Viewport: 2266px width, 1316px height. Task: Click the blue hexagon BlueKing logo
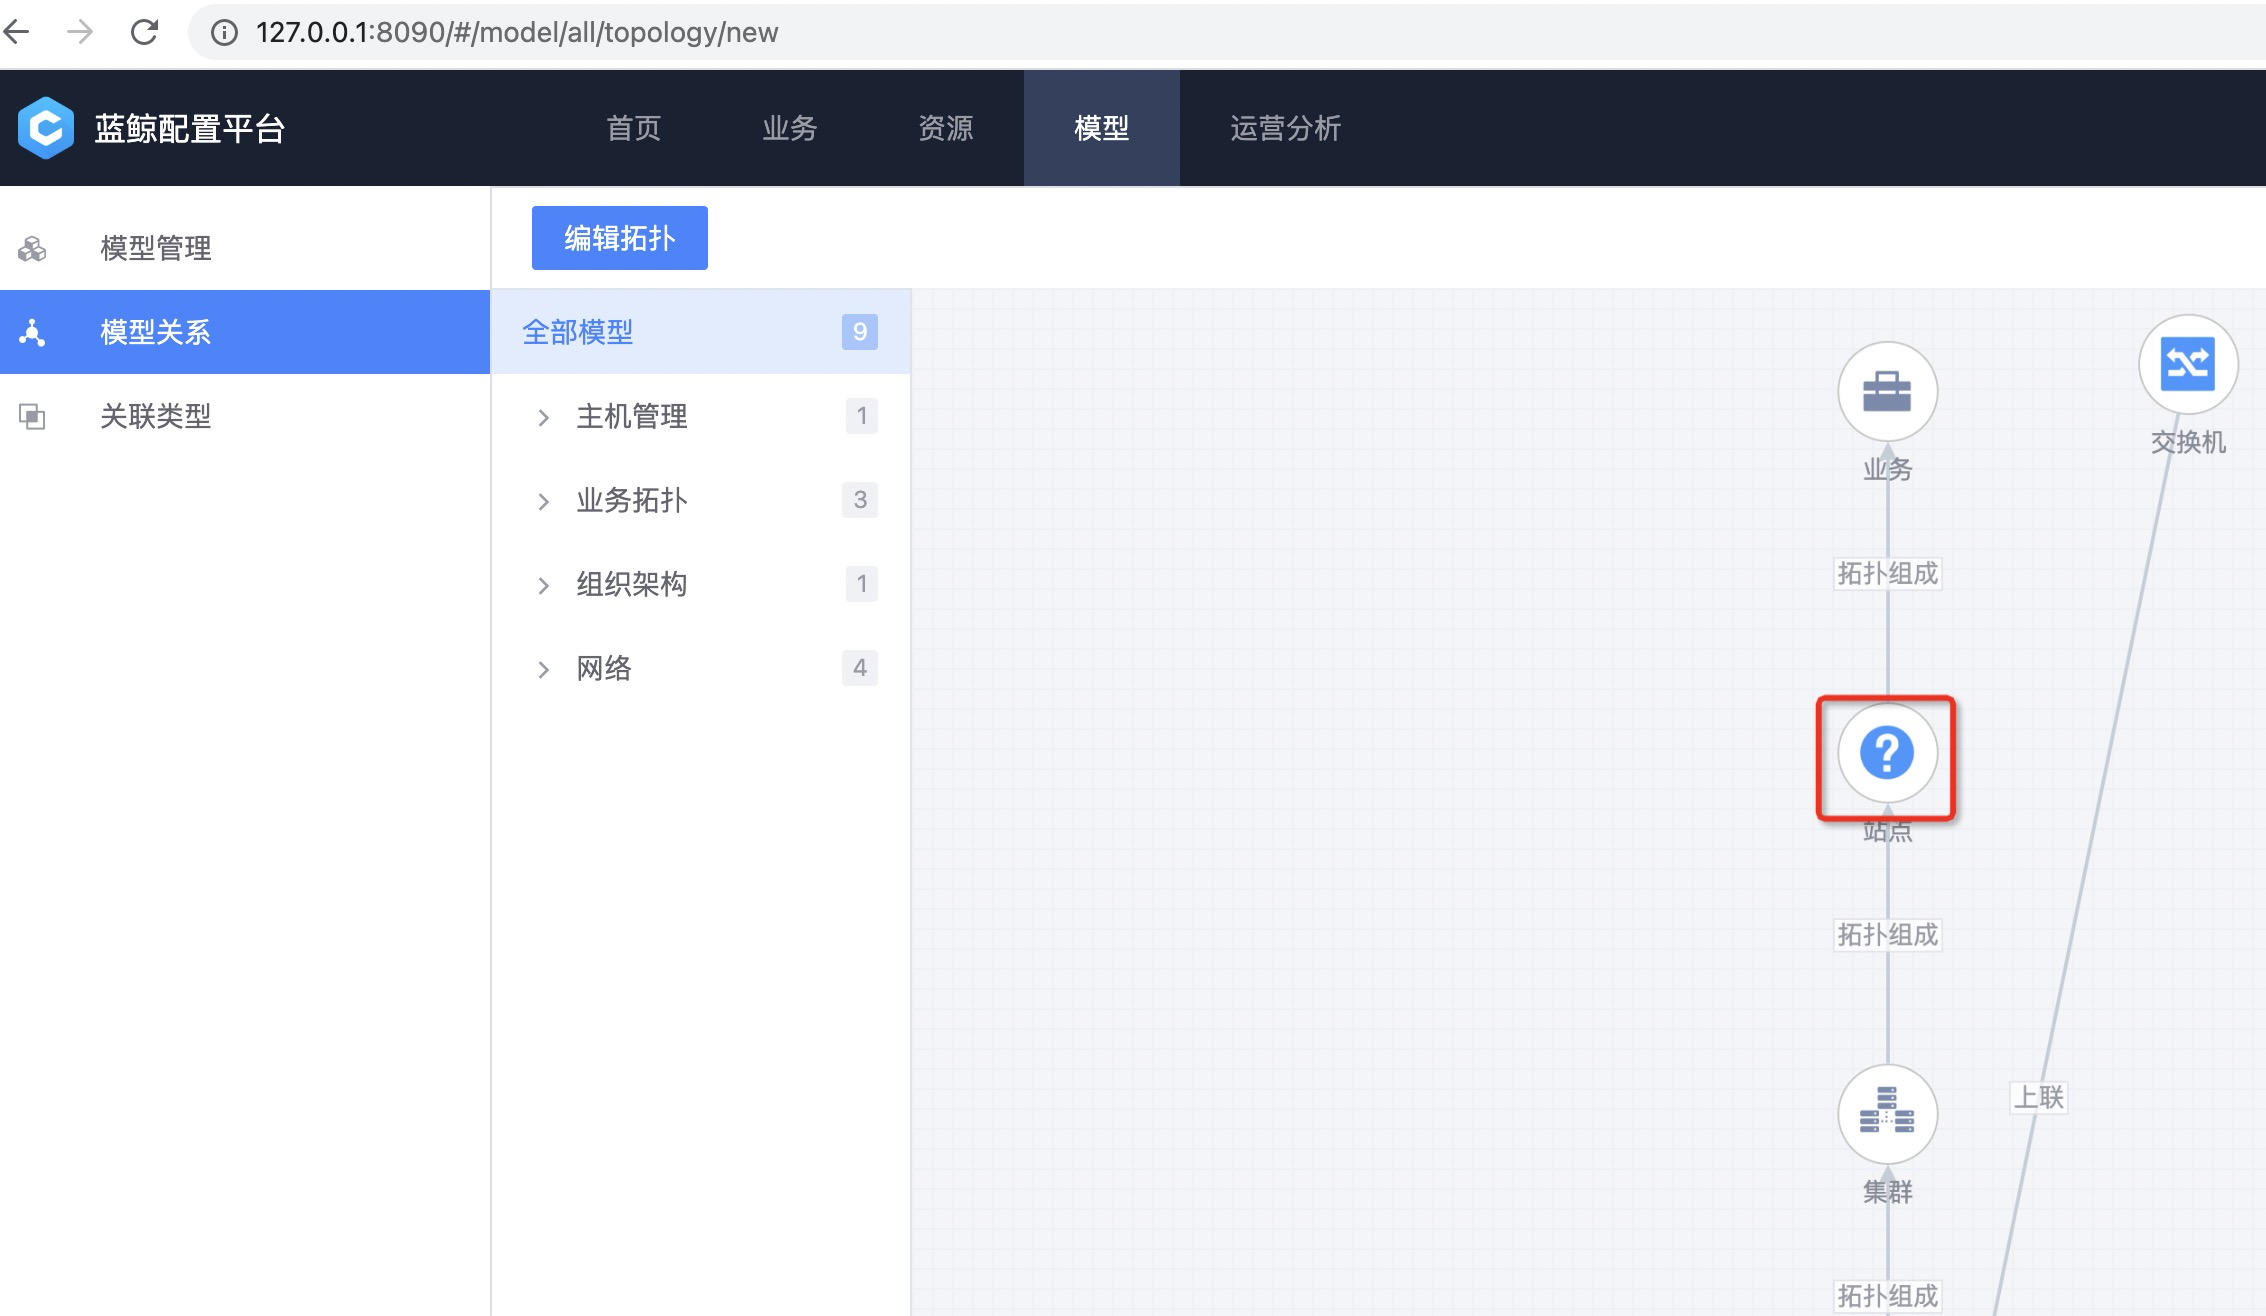(x=42, y=128)
